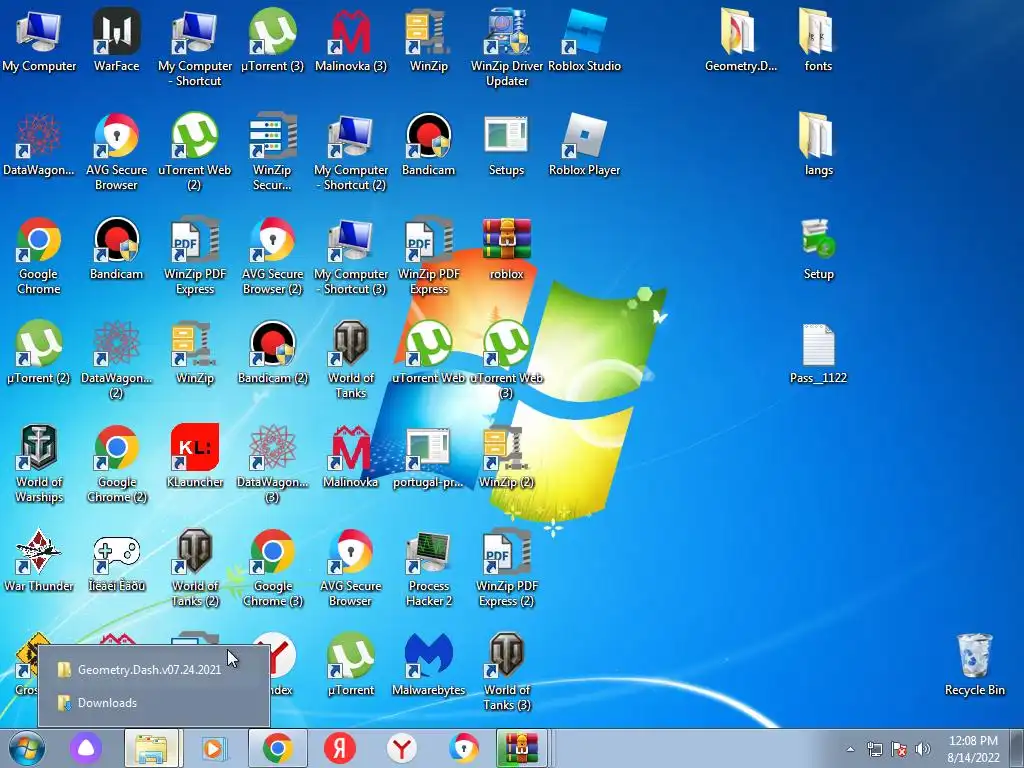The height and width of the screenshot is (768, 1024).
Task: Open the WarFace desktop shortcut
Action: pyautogui.click(x=116, y=39)
